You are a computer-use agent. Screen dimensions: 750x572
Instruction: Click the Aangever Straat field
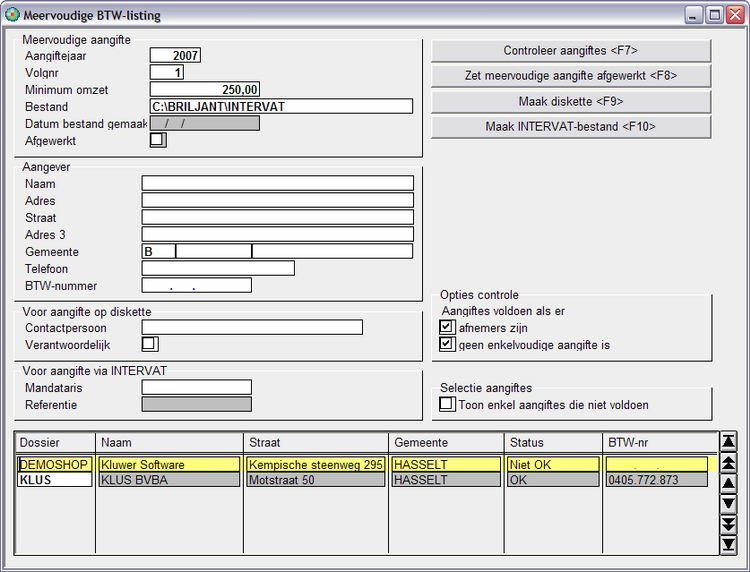point(277,217)
